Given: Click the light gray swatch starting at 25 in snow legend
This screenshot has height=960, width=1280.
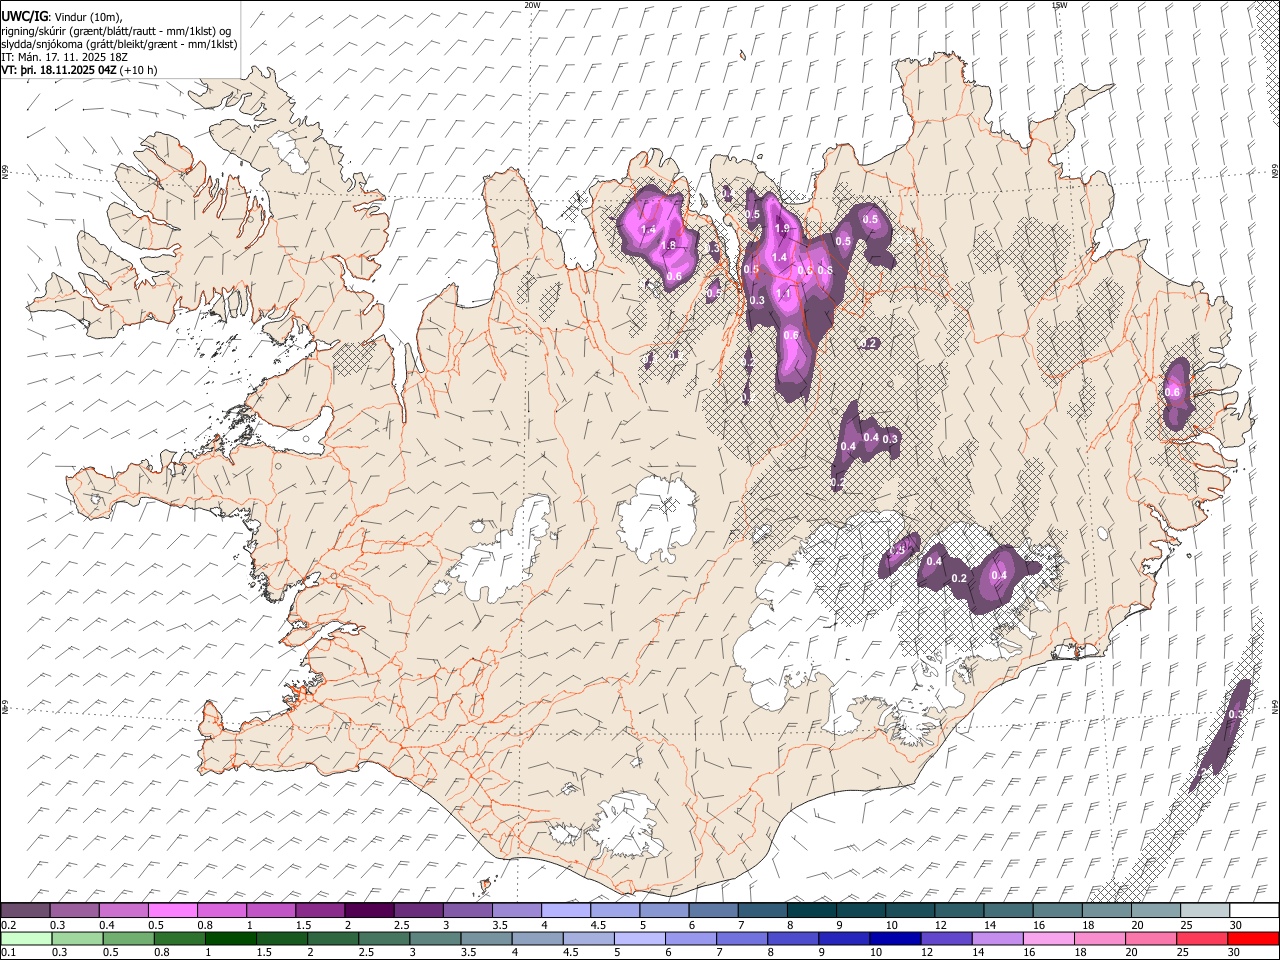Looking at the screenshot, I should (1204, 910).
